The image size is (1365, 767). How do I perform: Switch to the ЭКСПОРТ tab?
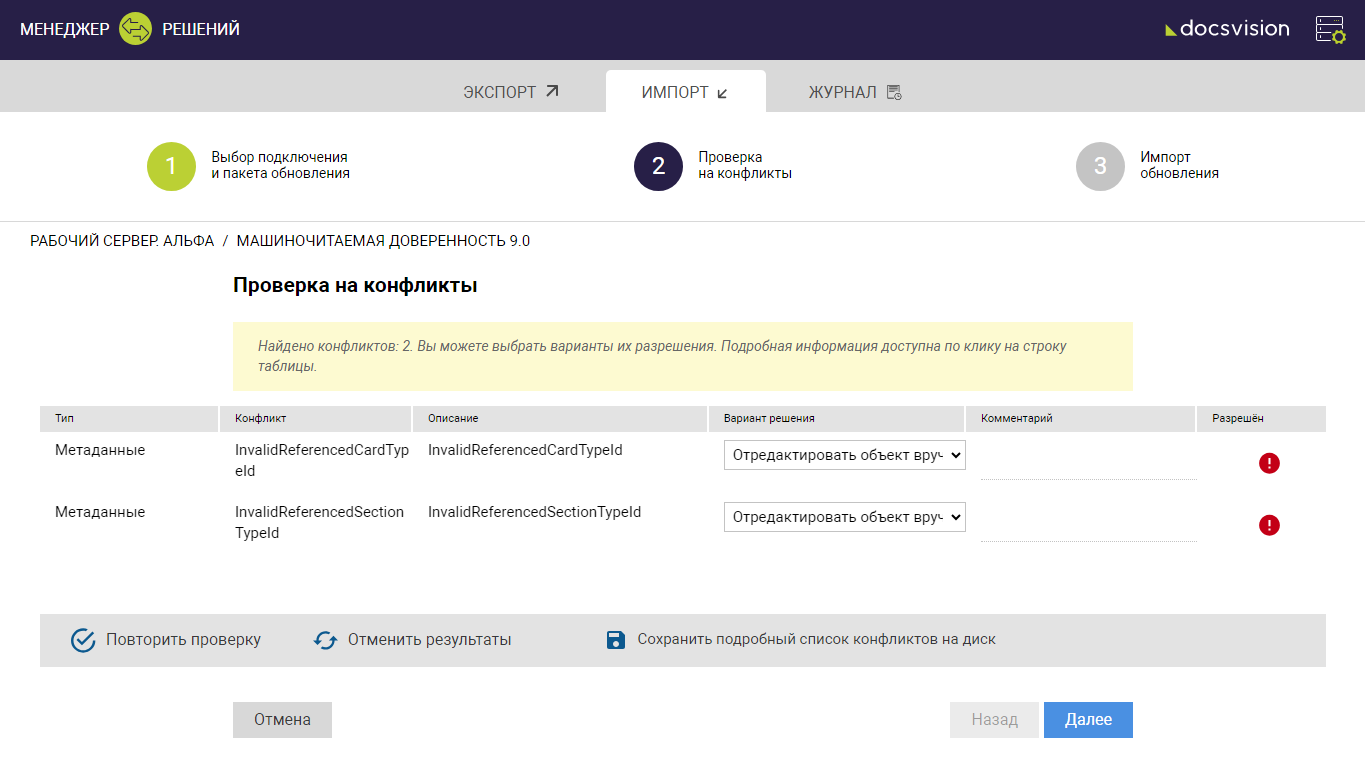pyautogui.click(x=511, y=92)
